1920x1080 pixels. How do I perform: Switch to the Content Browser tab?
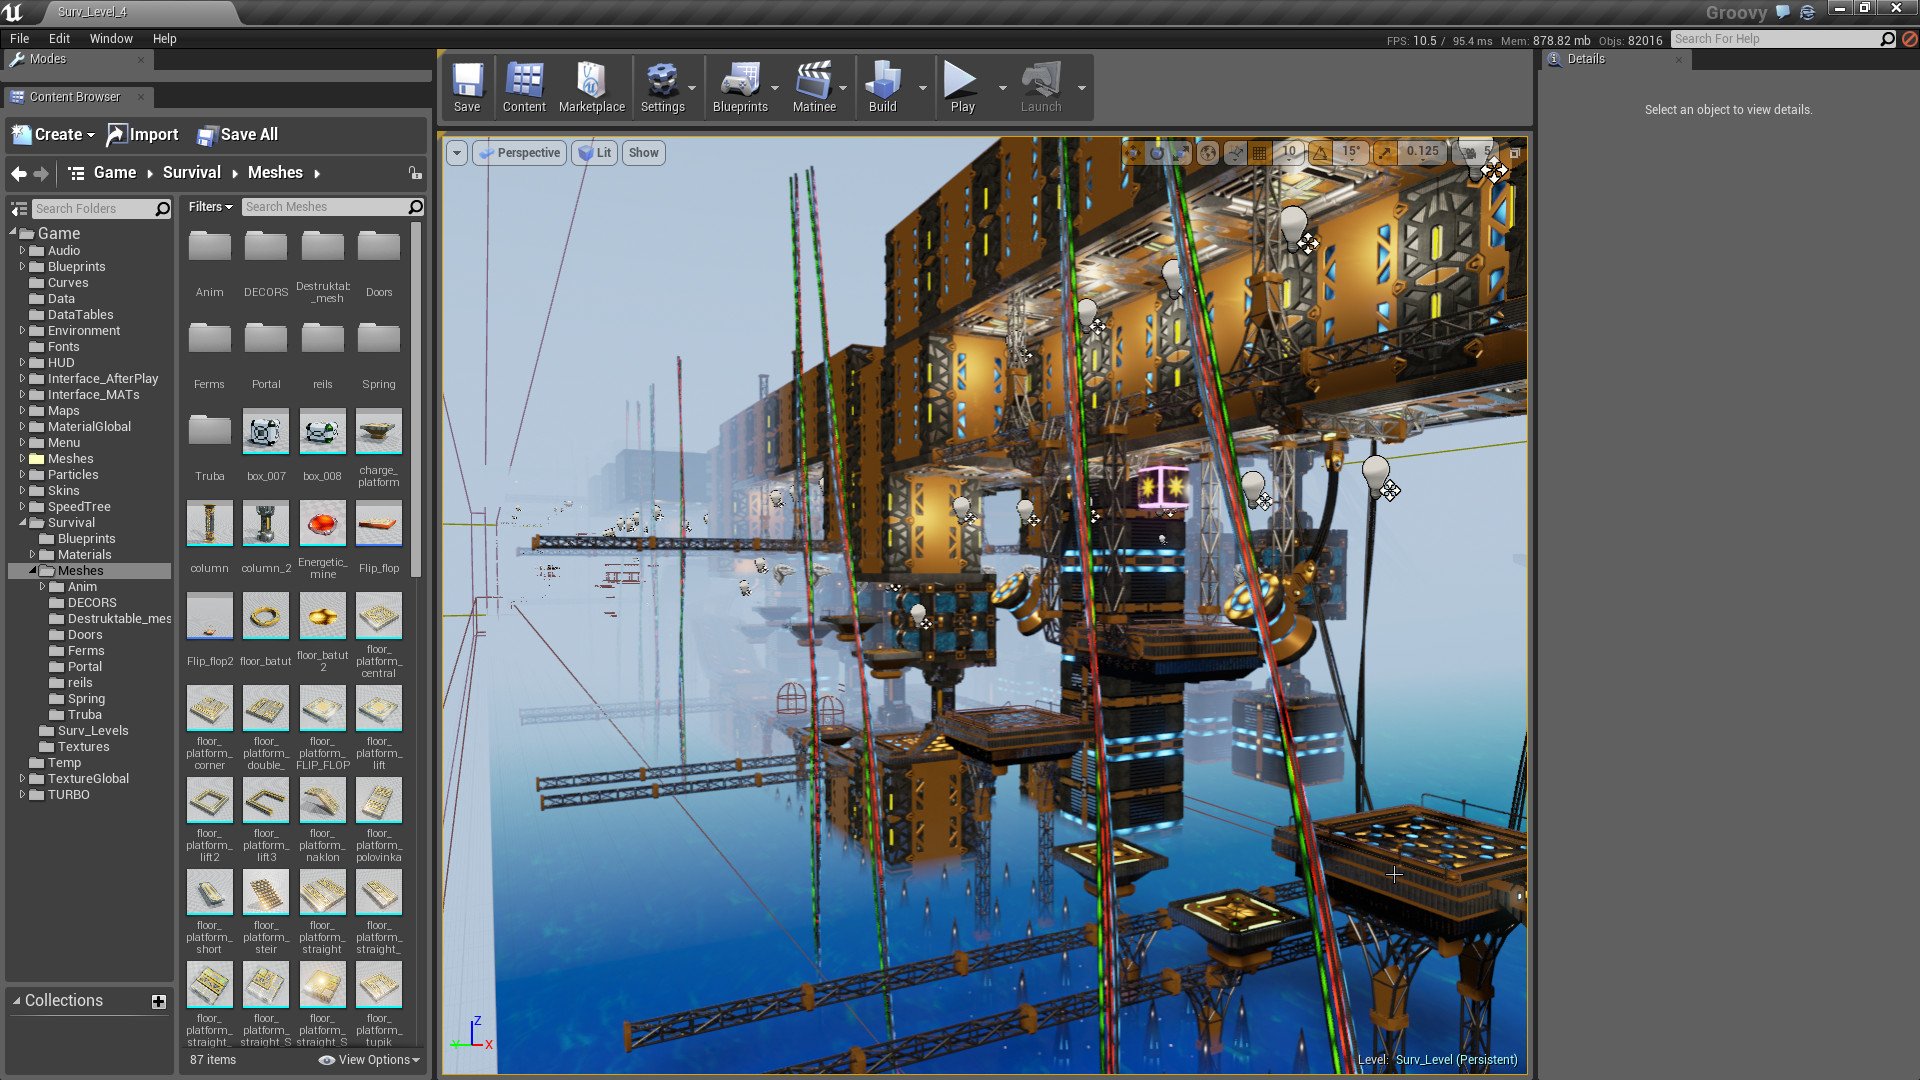tap(75, 97)
